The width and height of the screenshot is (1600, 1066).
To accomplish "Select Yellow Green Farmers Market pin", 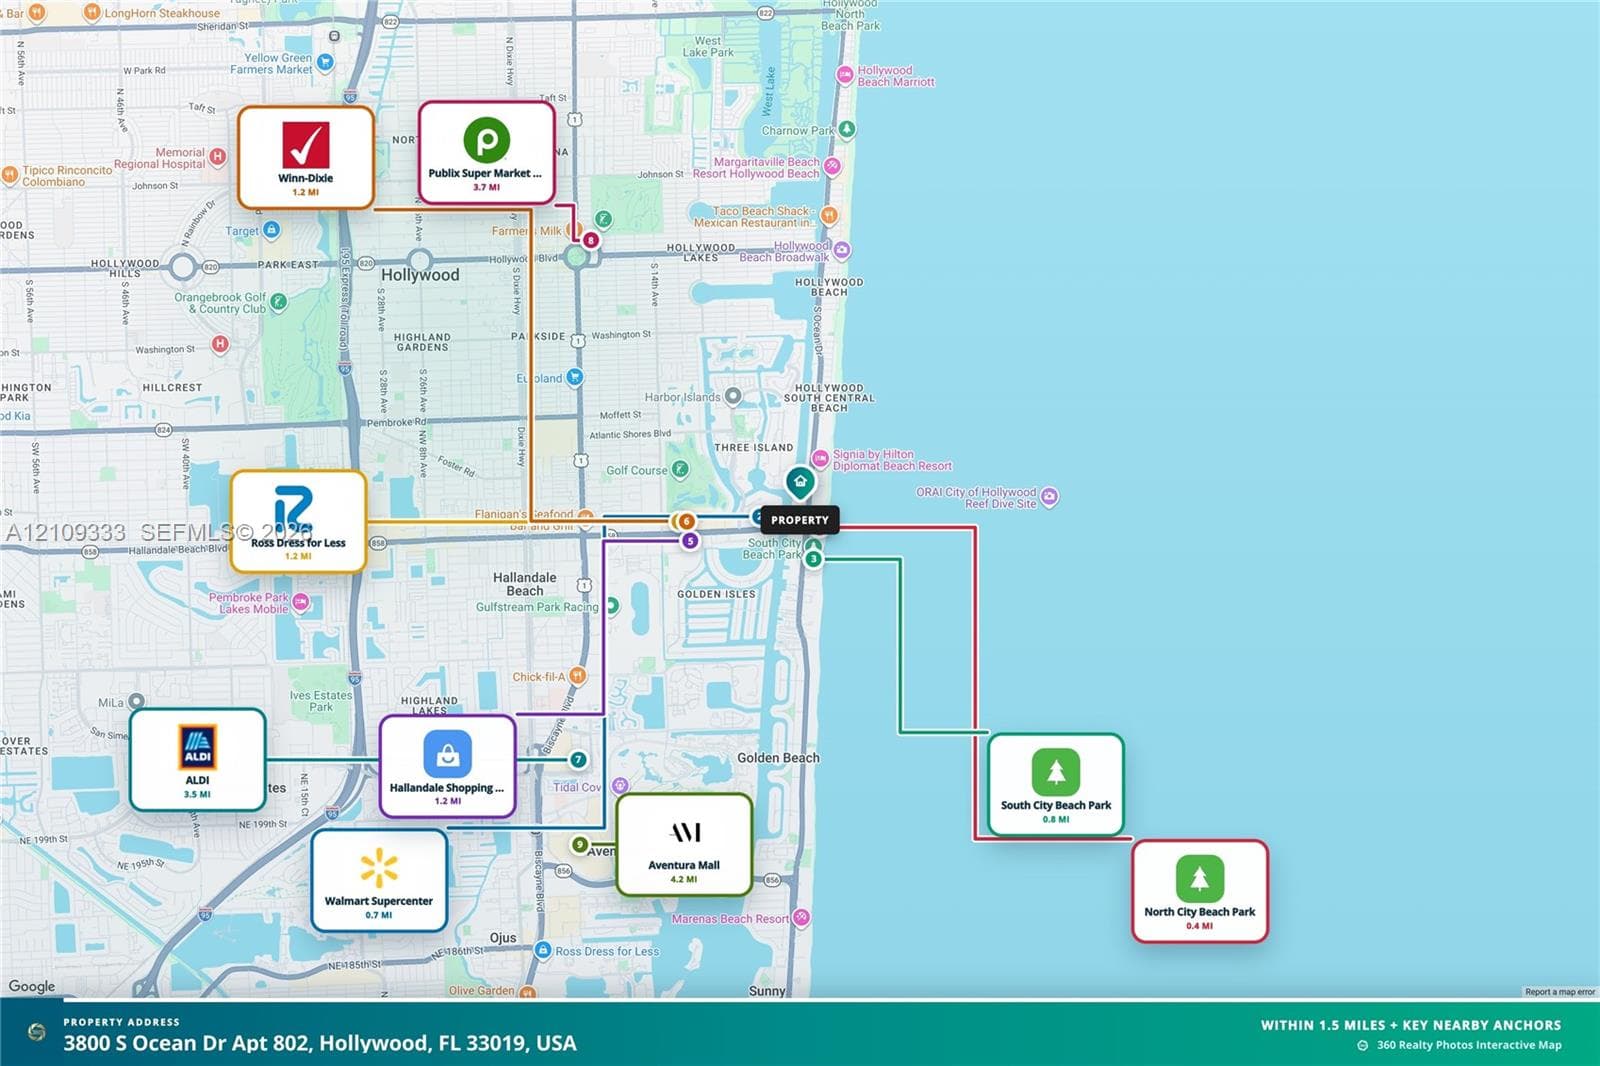I will [325, 62].
